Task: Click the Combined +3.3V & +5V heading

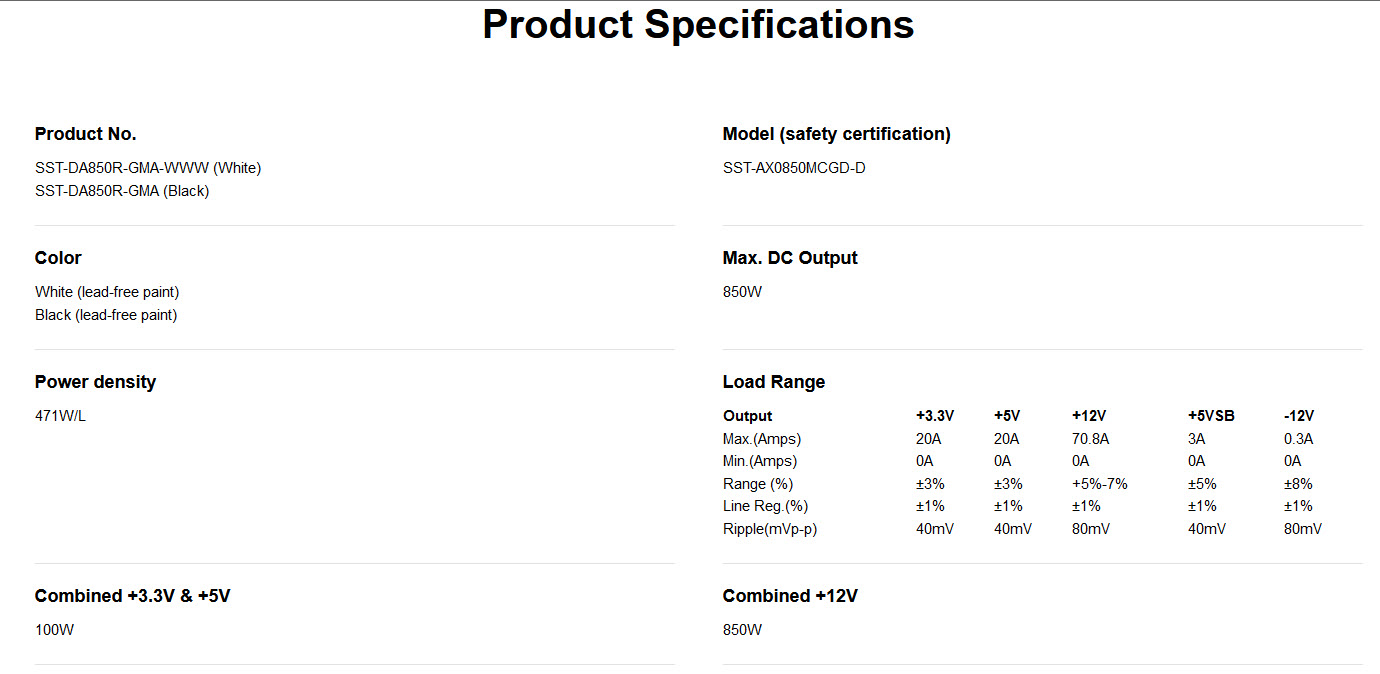Action: [132, 596]
